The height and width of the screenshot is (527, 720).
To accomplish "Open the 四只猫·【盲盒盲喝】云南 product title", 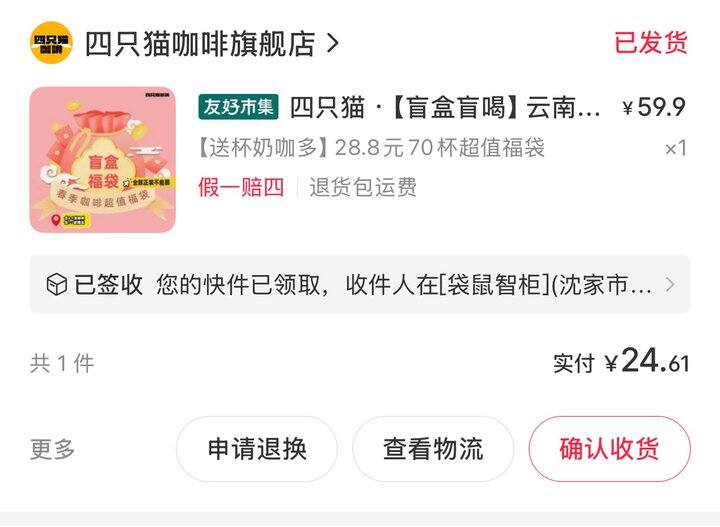I will click(445, 107).
